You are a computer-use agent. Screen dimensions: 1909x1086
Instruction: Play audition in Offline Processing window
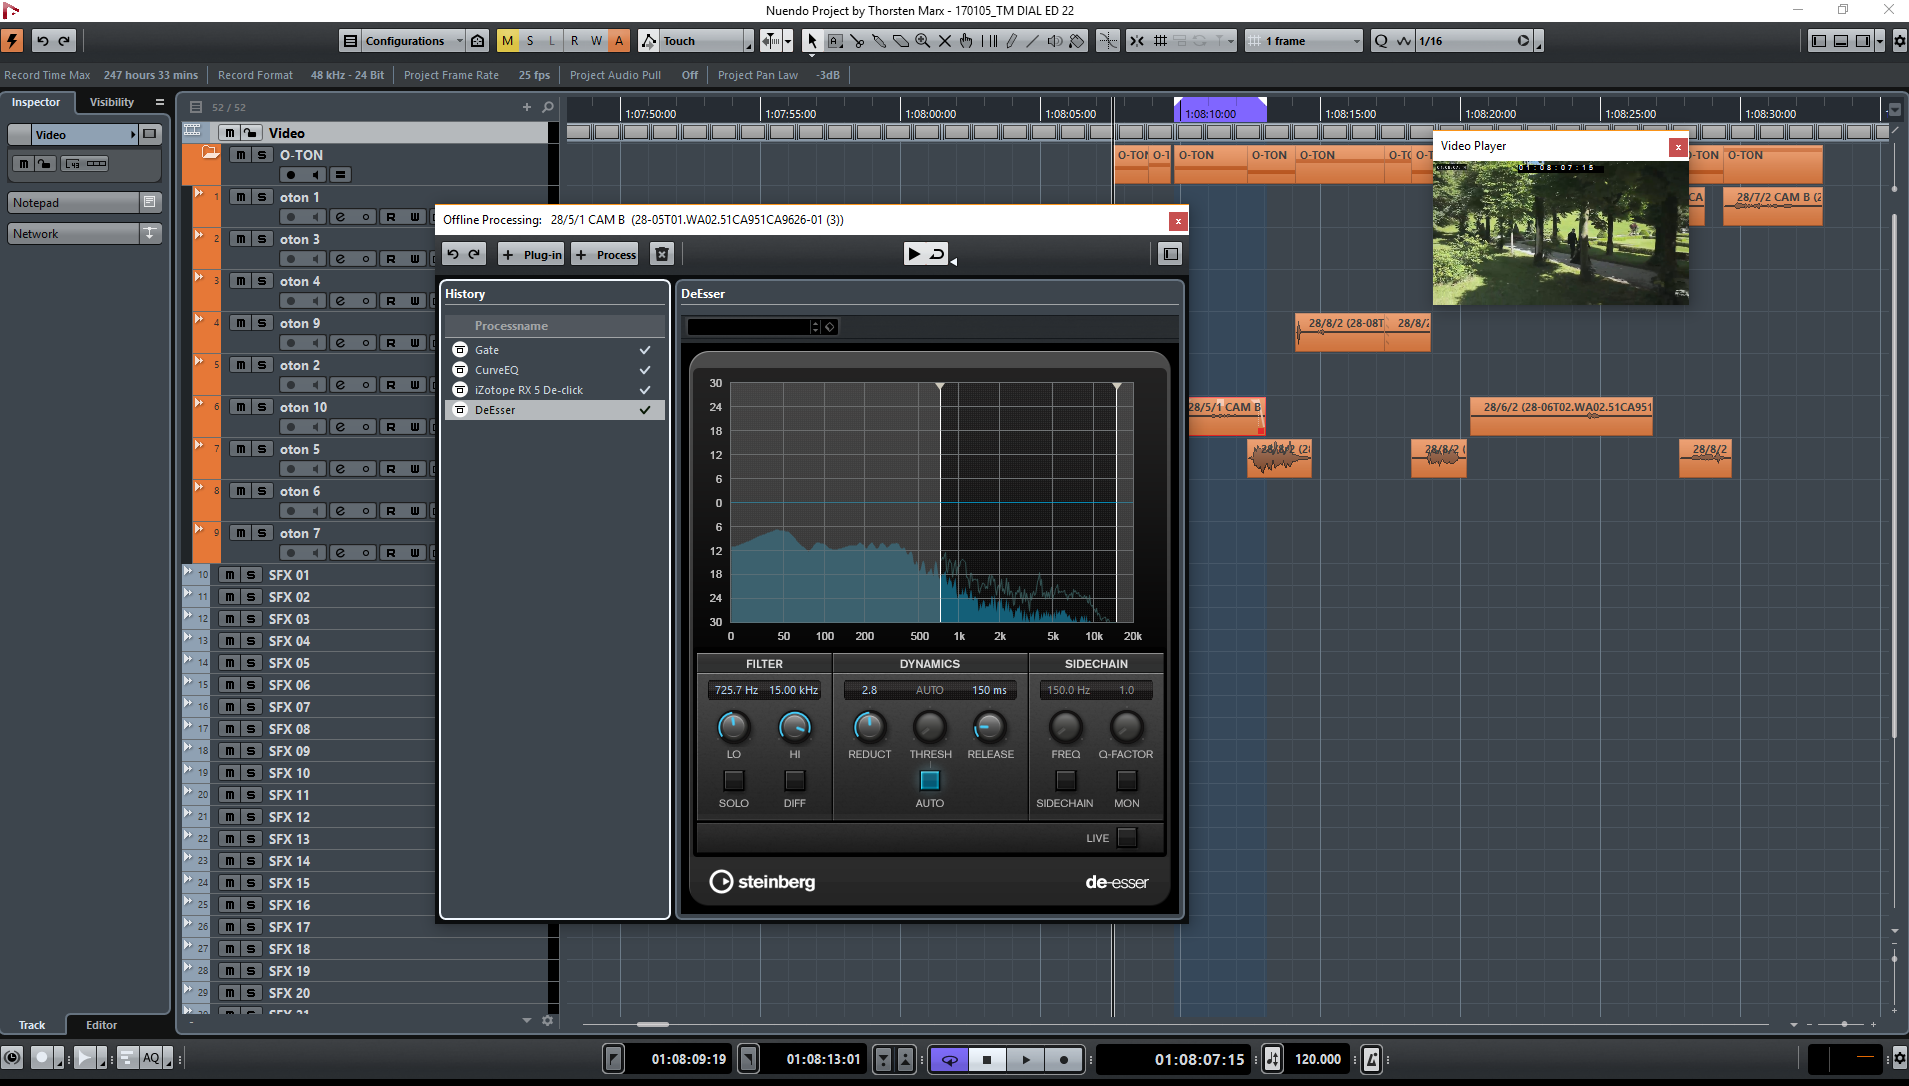[914, 254]
